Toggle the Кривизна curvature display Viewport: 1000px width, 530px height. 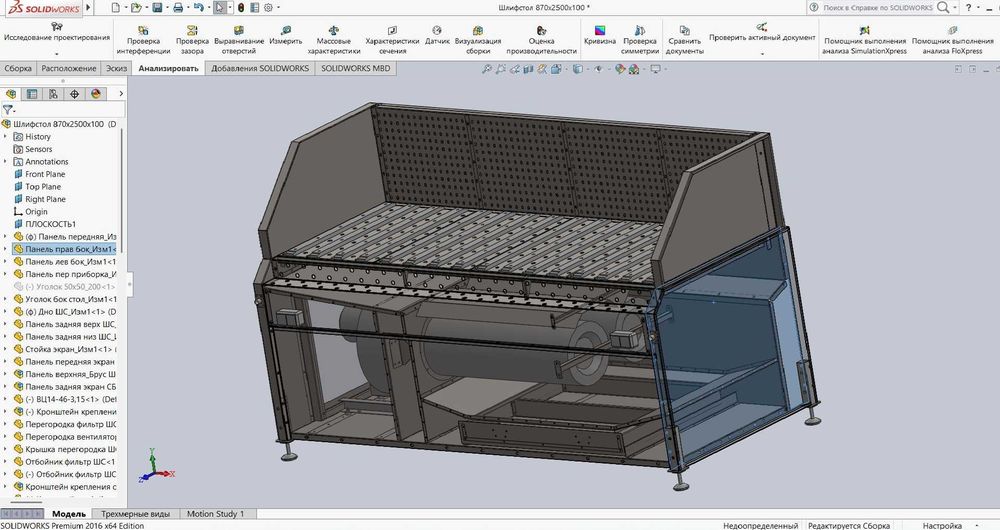click(x=600, y=30)
